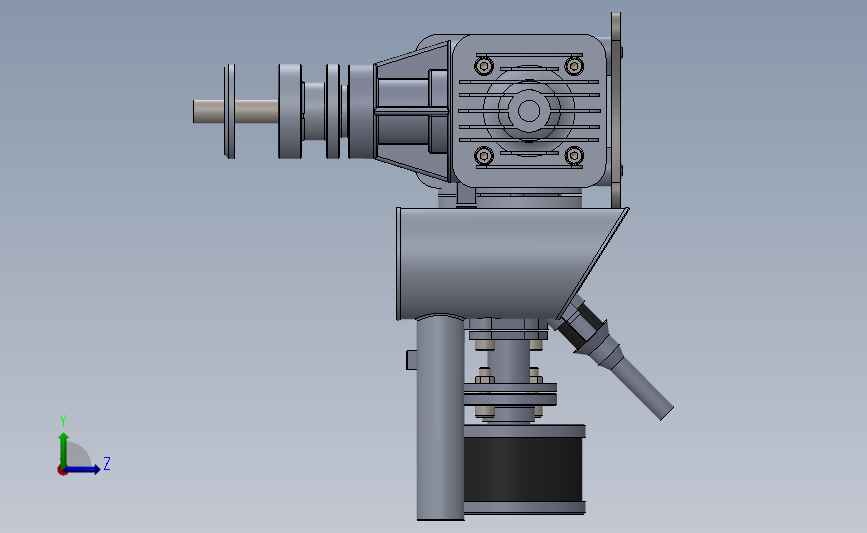This screenshot has height=533, width=867.
Task: Click the green Y axis of the triad
Action: 64,450
